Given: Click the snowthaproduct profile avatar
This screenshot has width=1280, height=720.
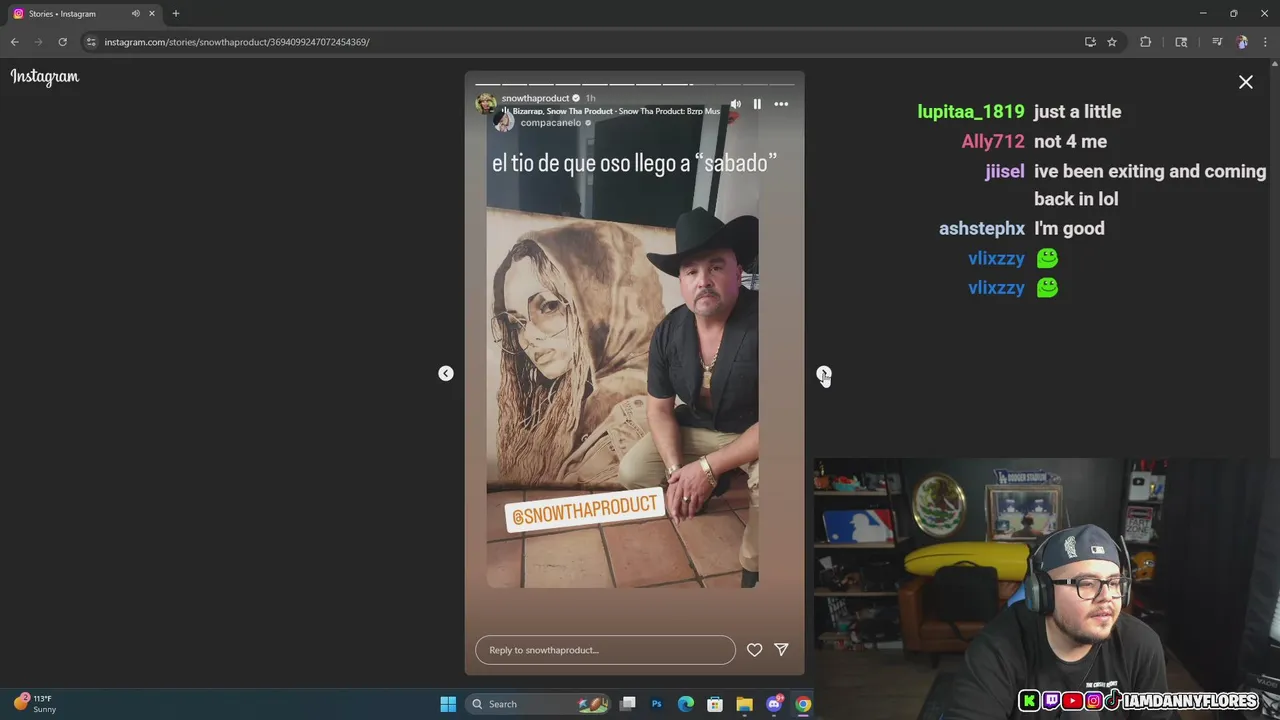Looking at the screenshot, I should [486, 103].
